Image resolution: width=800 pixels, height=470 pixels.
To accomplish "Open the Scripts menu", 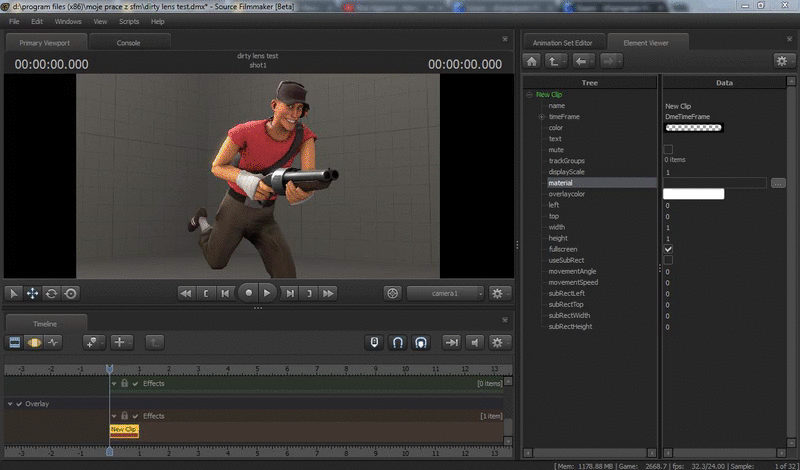I will 129,21.
